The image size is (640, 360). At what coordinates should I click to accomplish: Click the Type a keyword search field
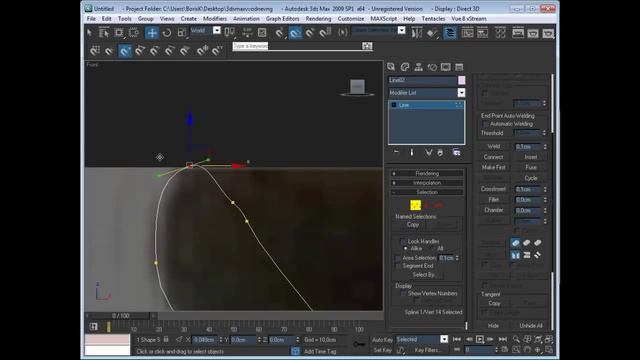point(297,46)
